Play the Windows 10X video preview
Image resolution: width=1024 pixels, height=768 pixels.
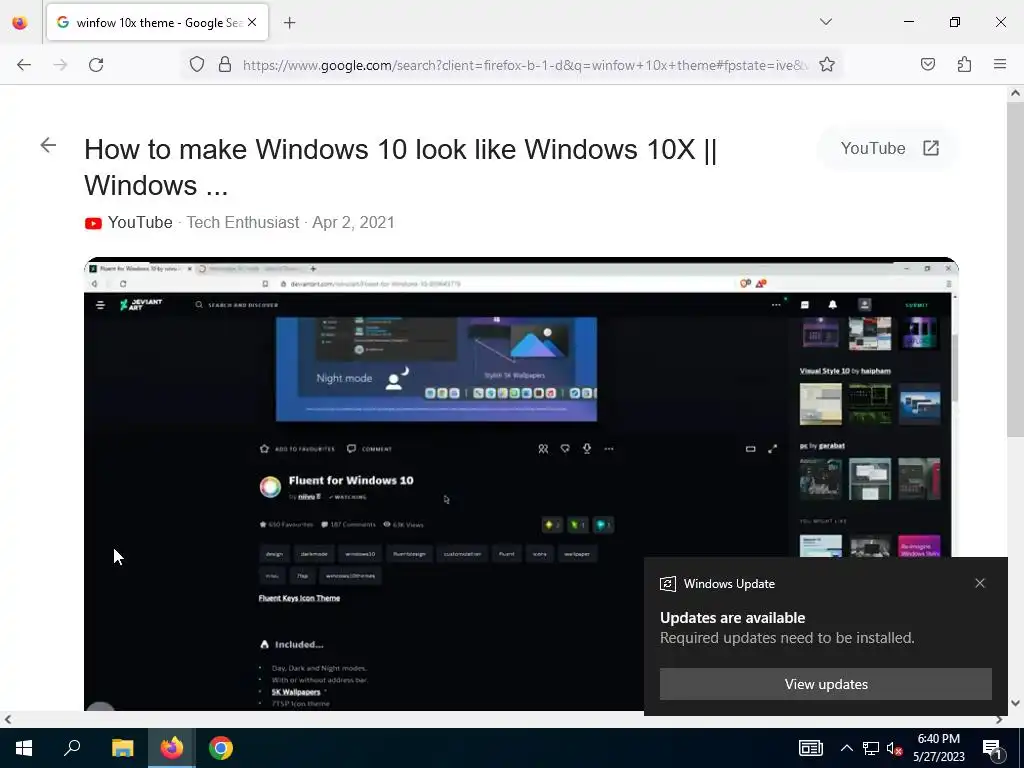(x=520, y=484)
